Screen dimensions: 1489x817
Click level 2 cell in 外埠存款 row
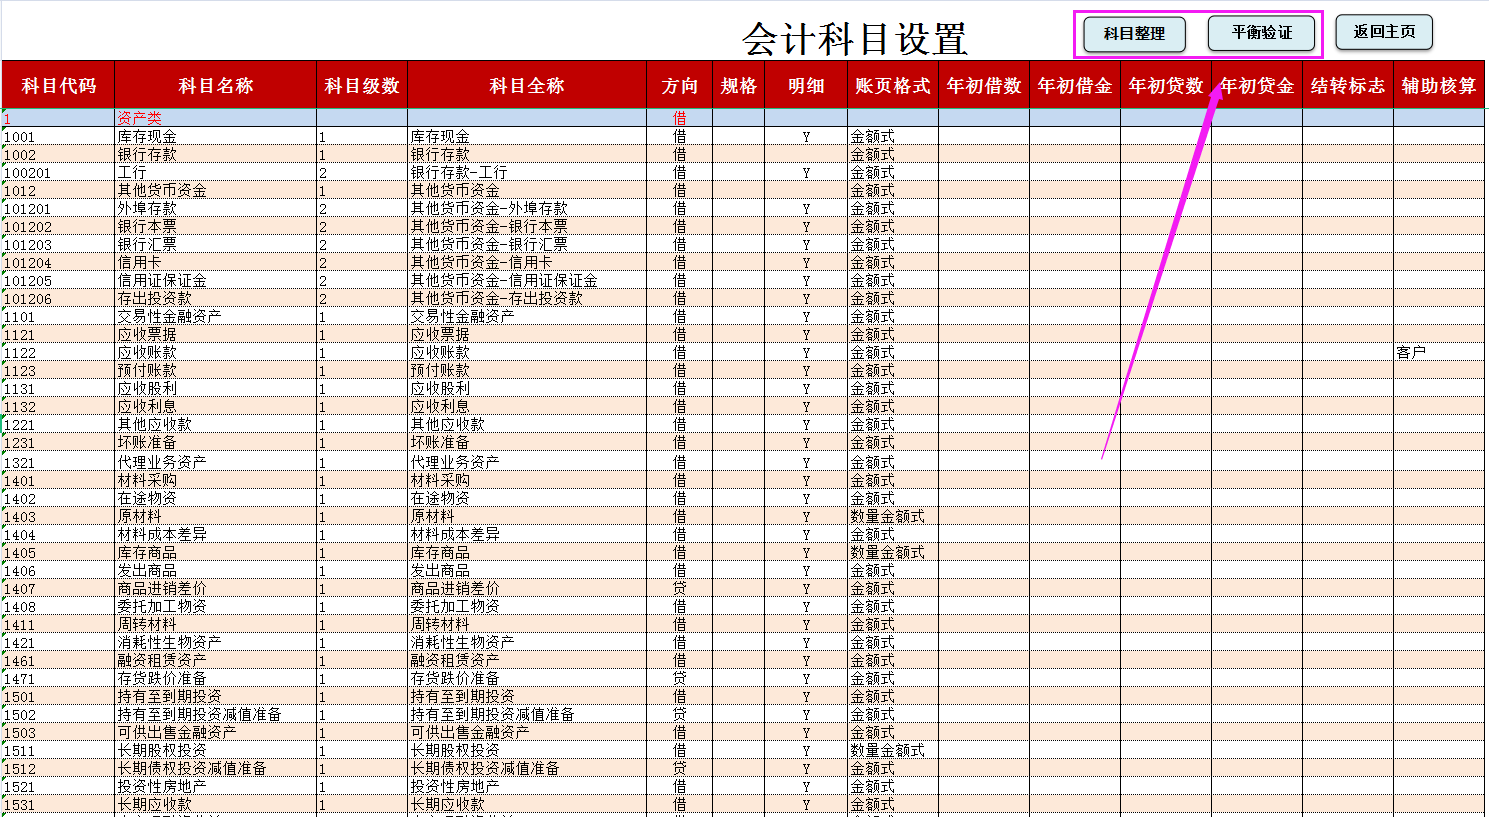(x=362, y=209)
